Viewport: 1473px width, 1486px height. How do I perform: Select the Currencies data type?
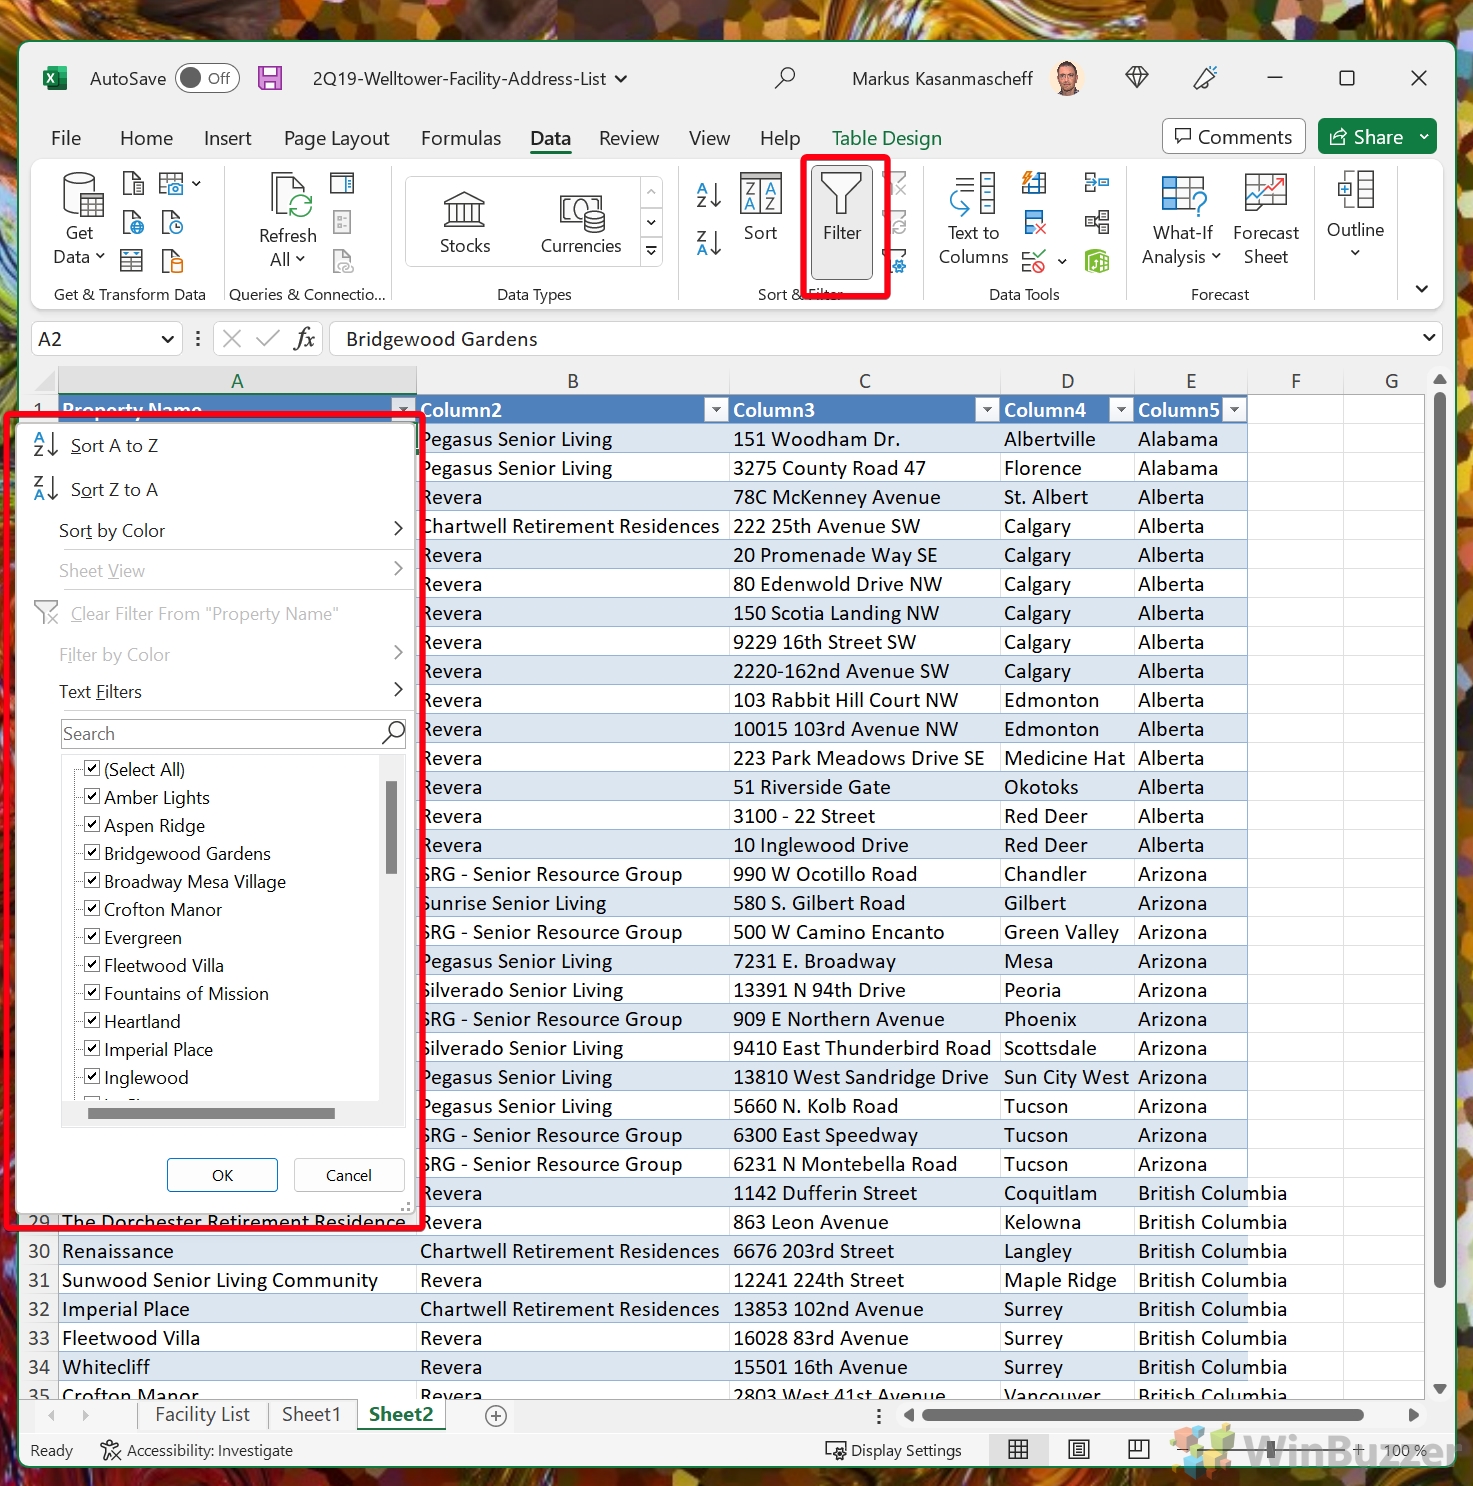[x=581, y=222]
